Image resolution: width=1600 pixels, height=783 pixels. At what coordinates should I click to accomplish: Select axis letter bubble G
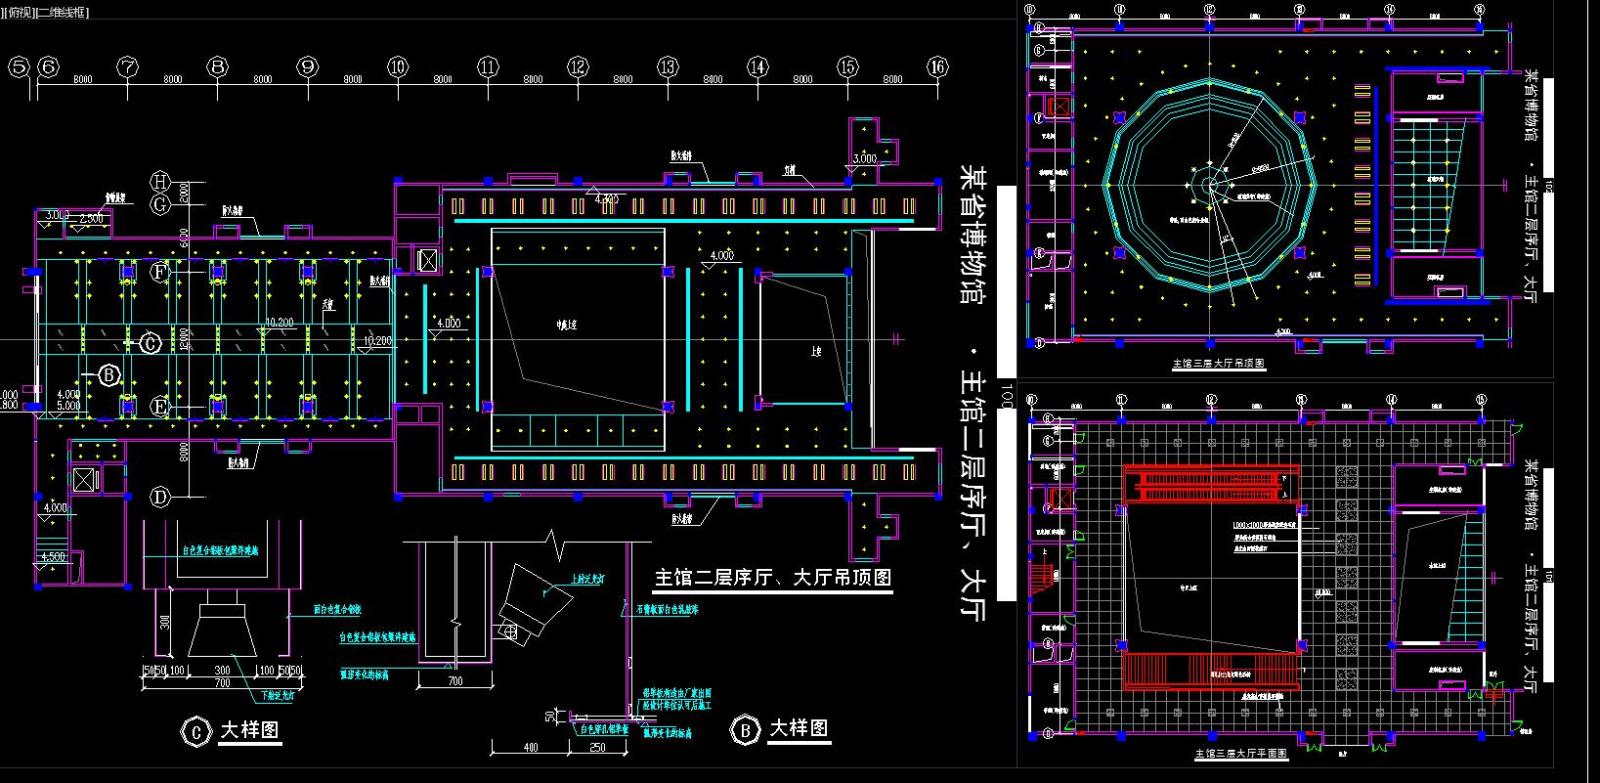161,205
